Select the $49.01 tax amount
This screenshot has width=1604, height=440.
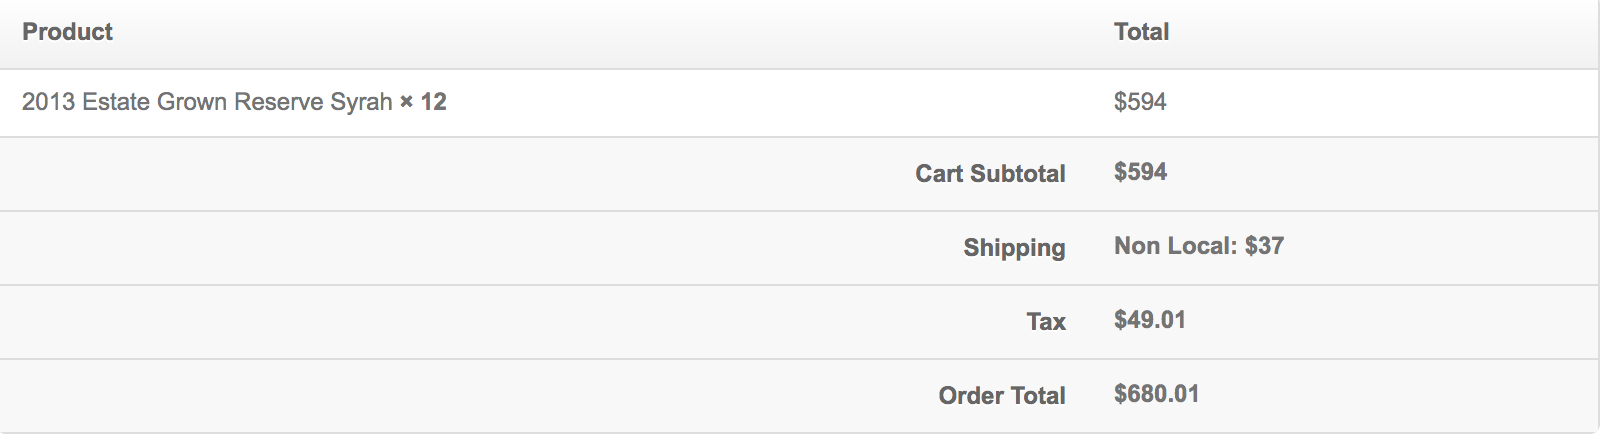1150,320
